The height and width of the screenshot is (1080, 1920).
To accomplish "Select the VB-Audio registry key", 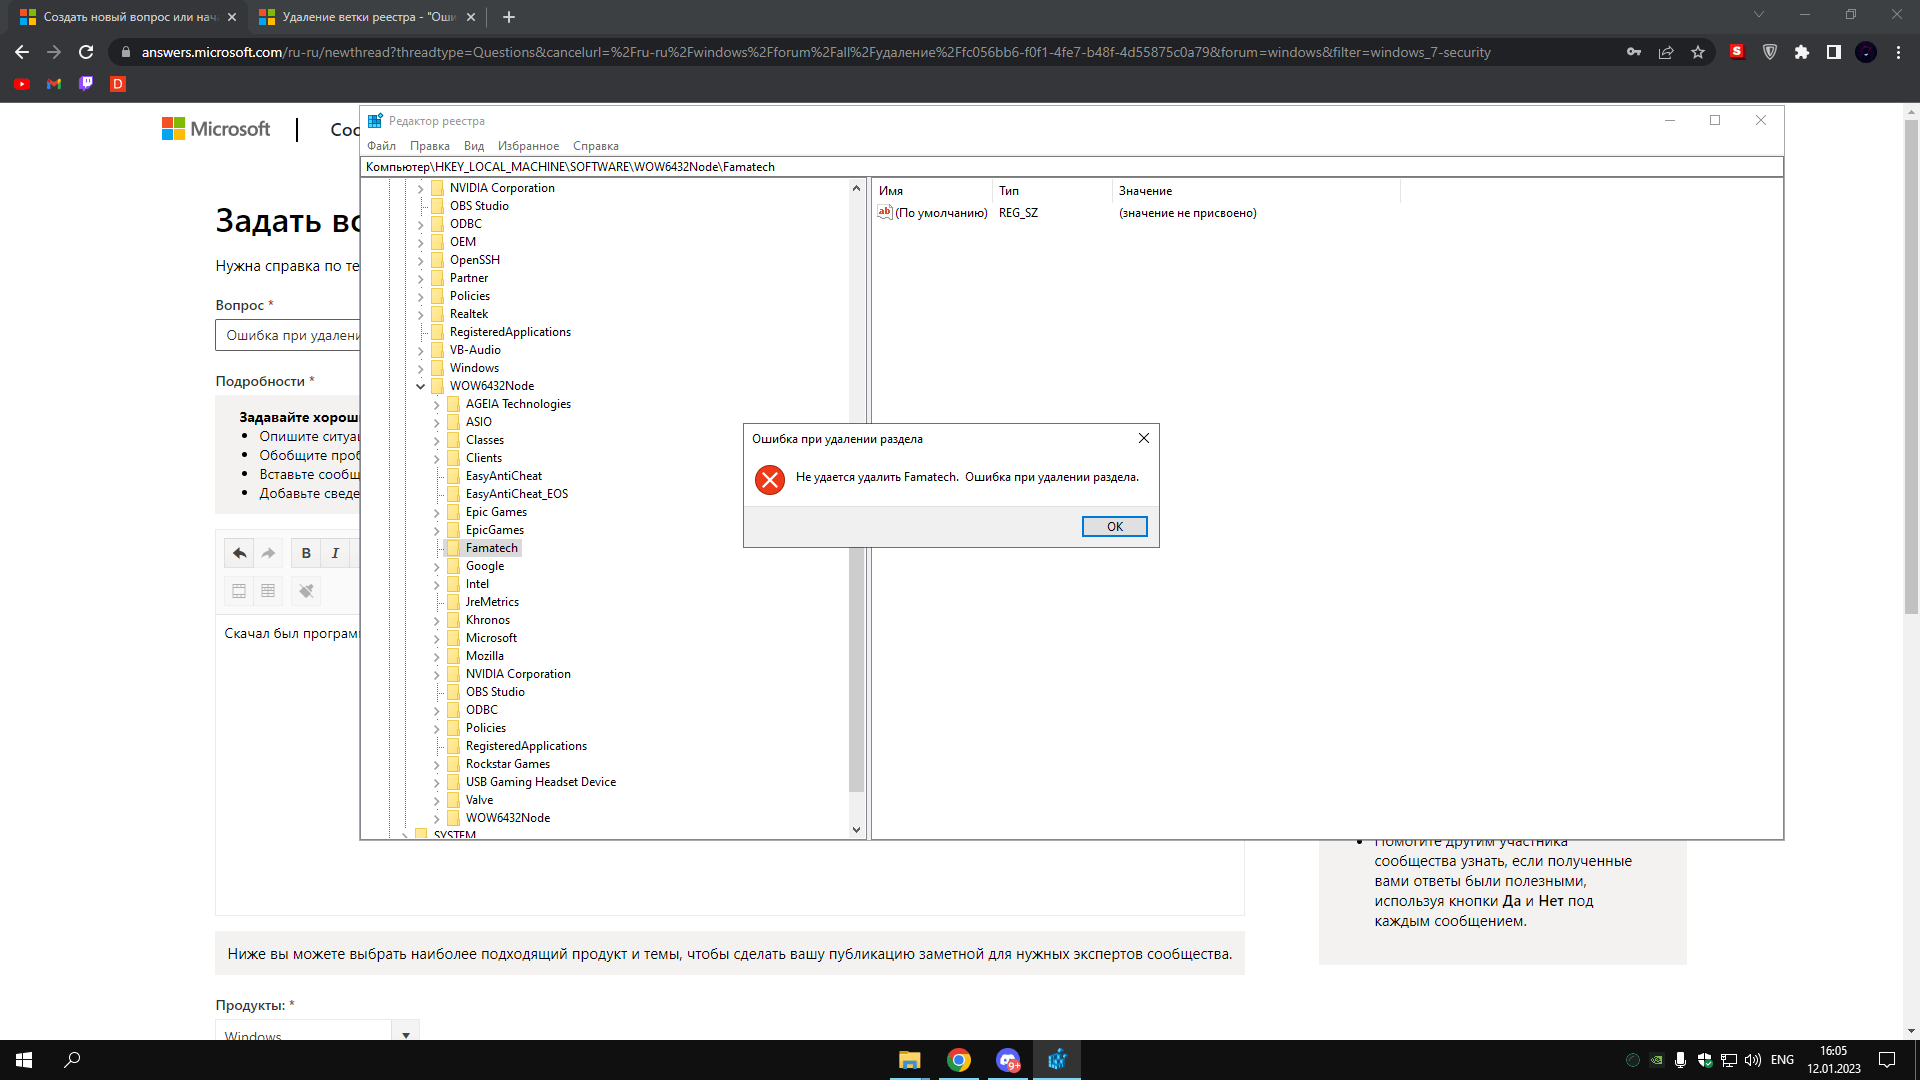I will click(x=475, y=350).
